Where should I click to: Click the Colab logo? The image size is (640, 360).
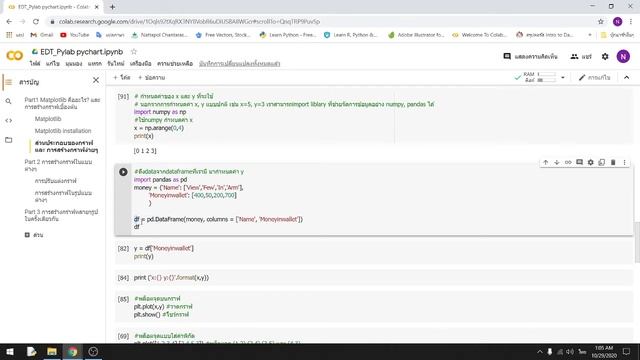tap(15, 56)
